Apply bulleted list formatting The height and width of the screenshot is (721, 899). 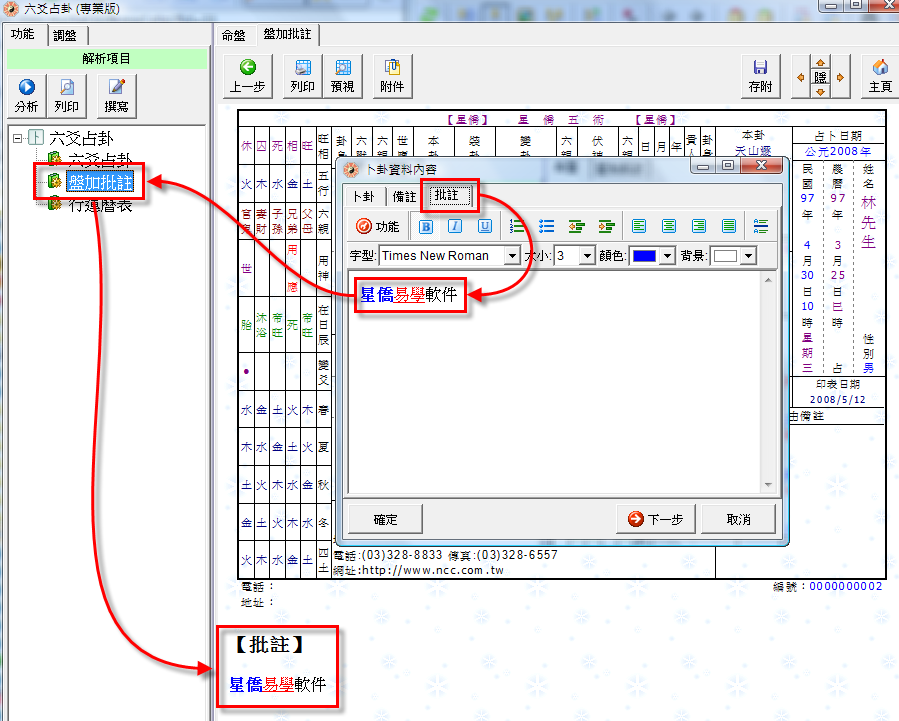pos(546,226)
